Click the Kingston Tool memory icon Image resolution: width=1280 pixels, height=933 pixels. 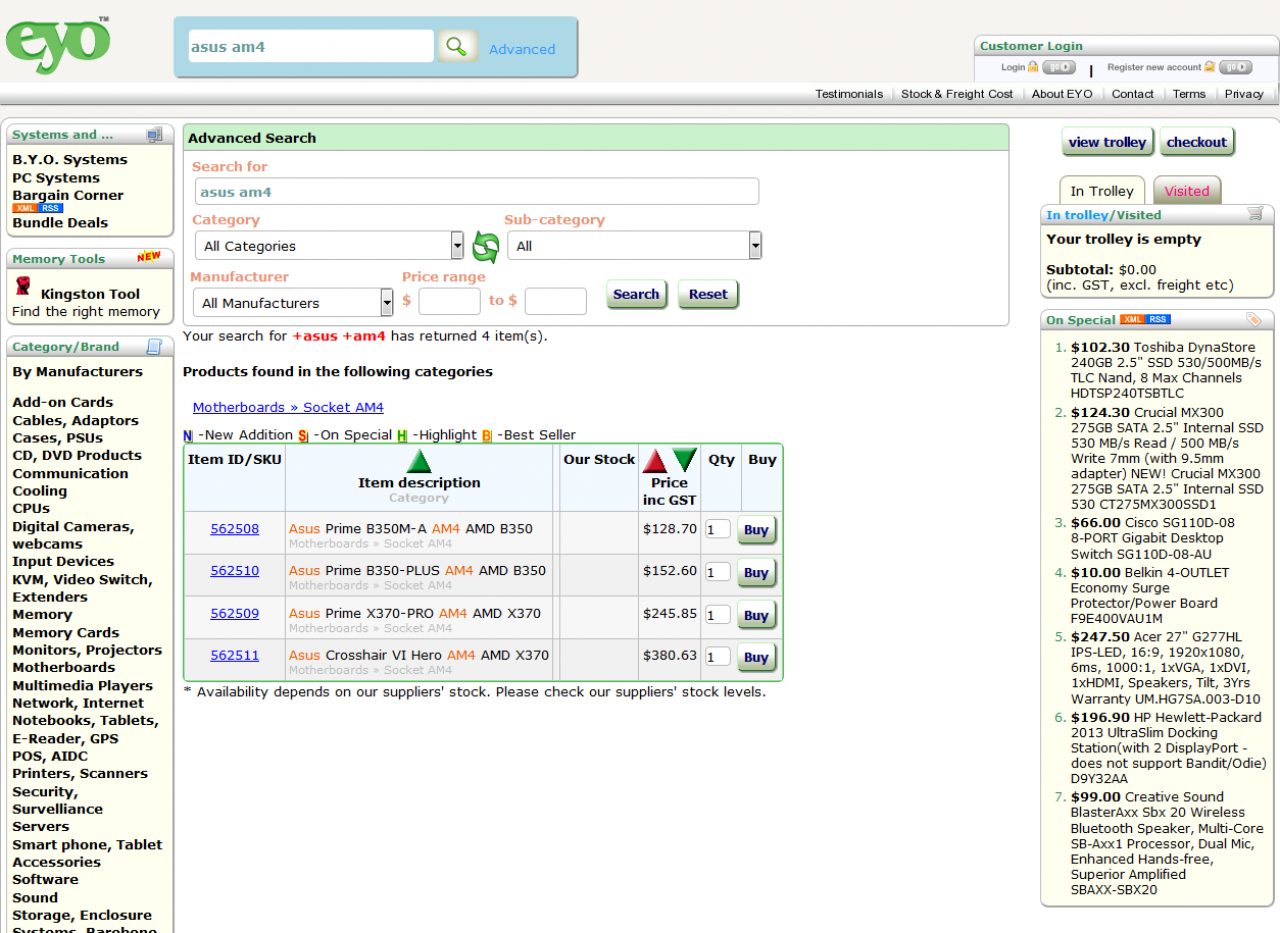coord(23,287)
